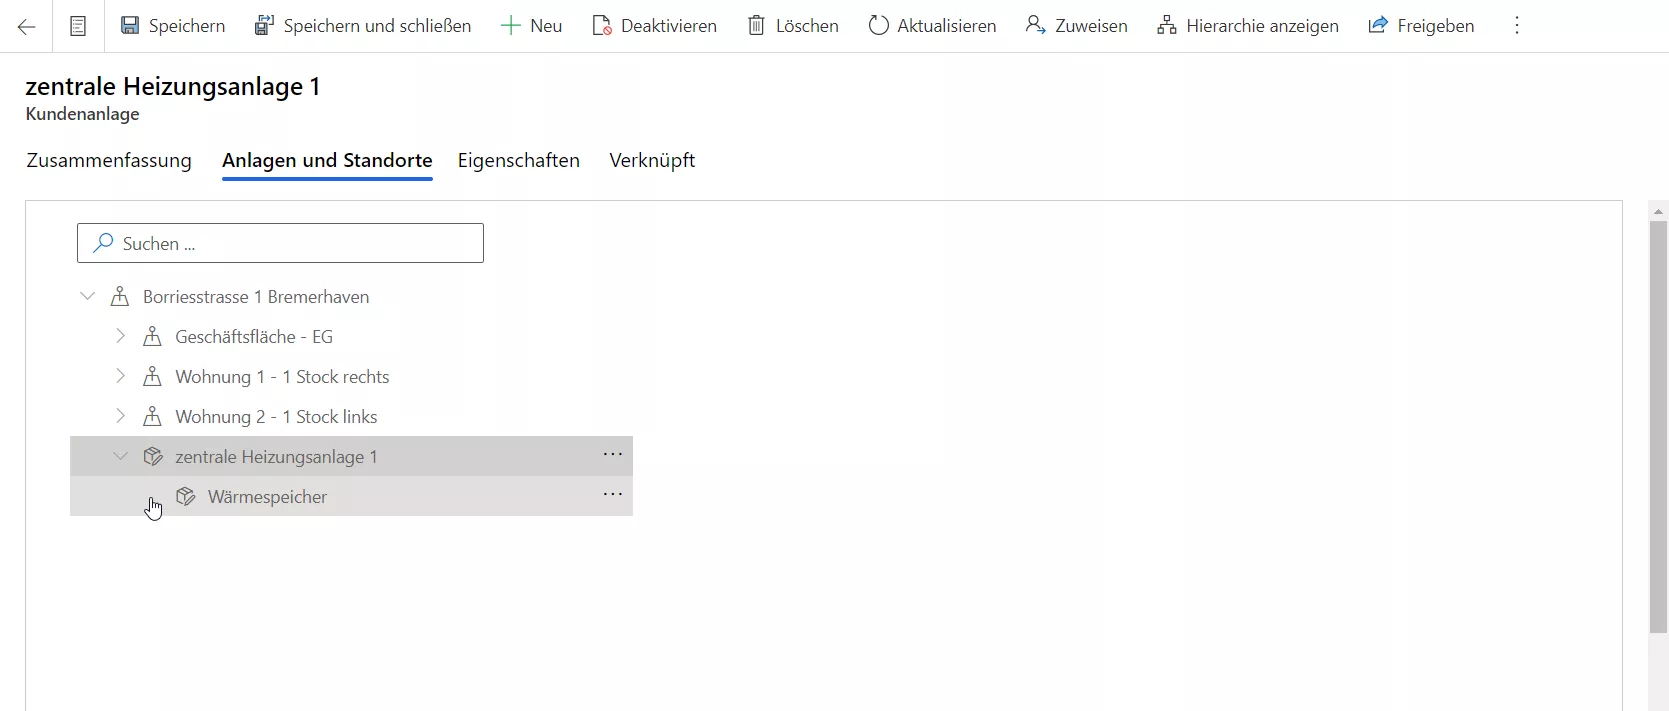The width and height of the screenshot is (1669, 711).
Task: Switch to the Eigenschaften tab
Action: pyautogui.click(x=518, y=160)
